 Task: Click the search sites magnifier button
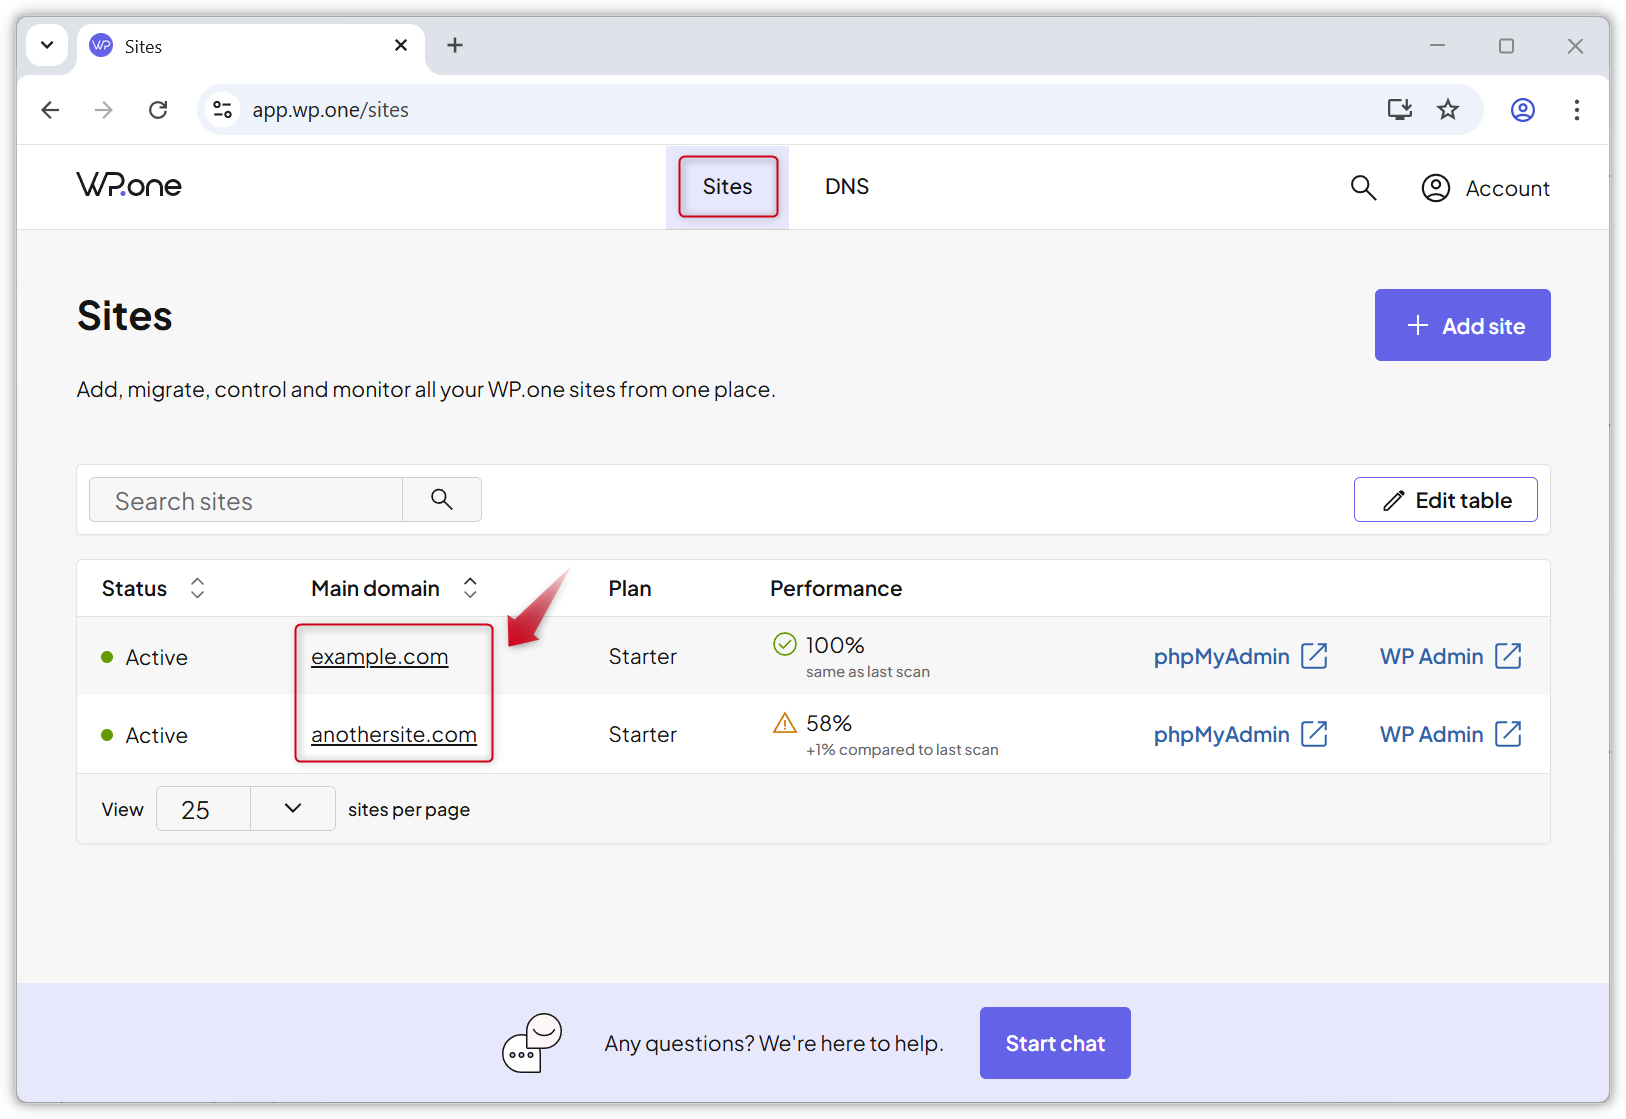click(441, 499)
